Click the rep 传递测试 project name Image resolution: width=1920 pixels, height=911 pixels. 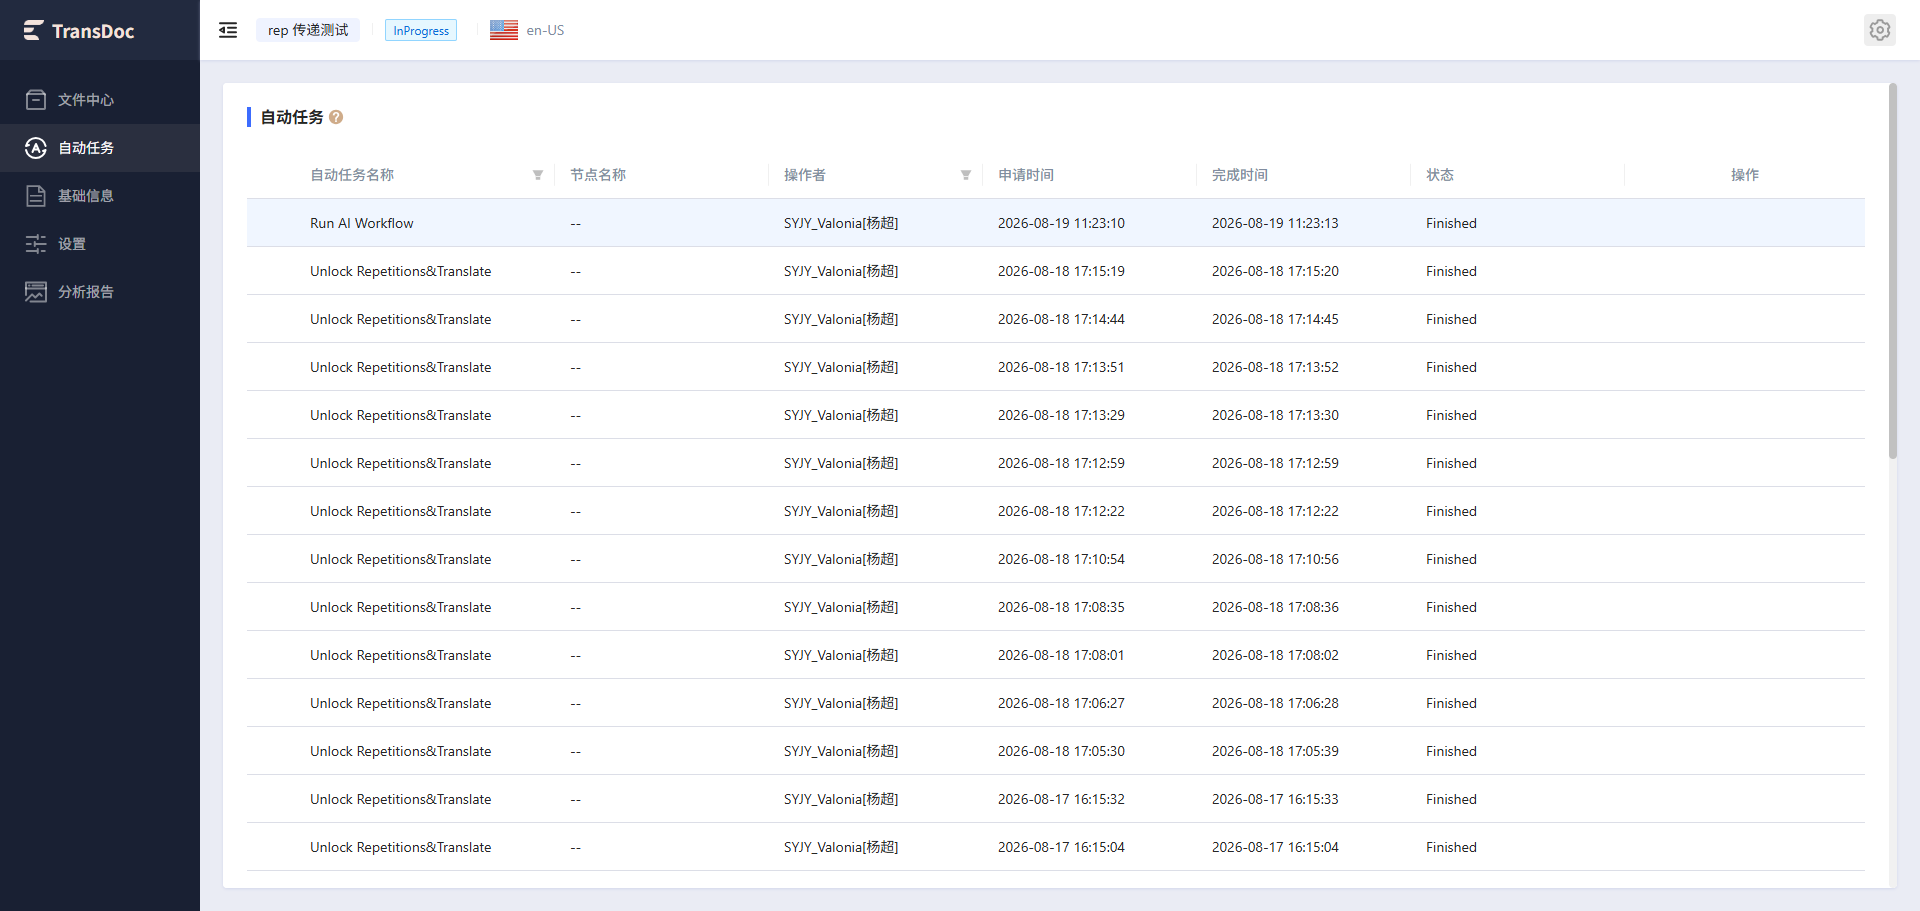(x=308, y=30)
